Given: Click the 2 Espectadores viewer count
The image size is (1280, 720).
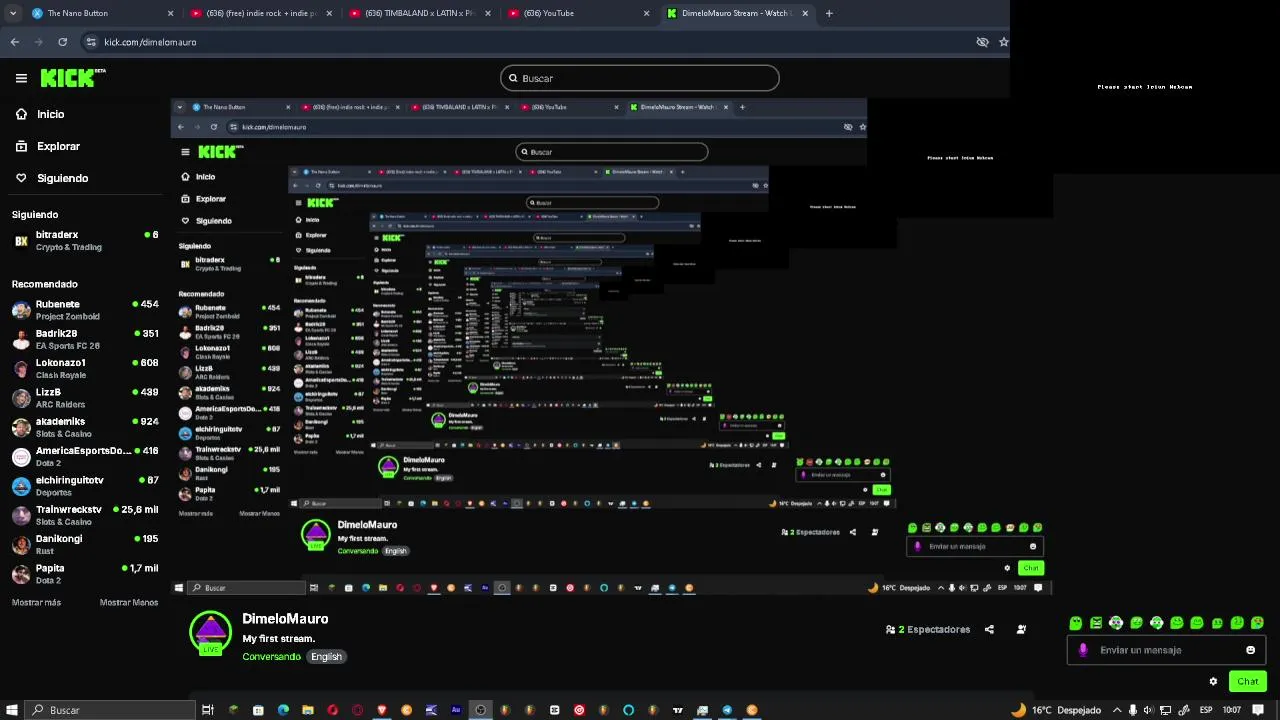Looking at the screenshot, I should click(x=928, y=630).
